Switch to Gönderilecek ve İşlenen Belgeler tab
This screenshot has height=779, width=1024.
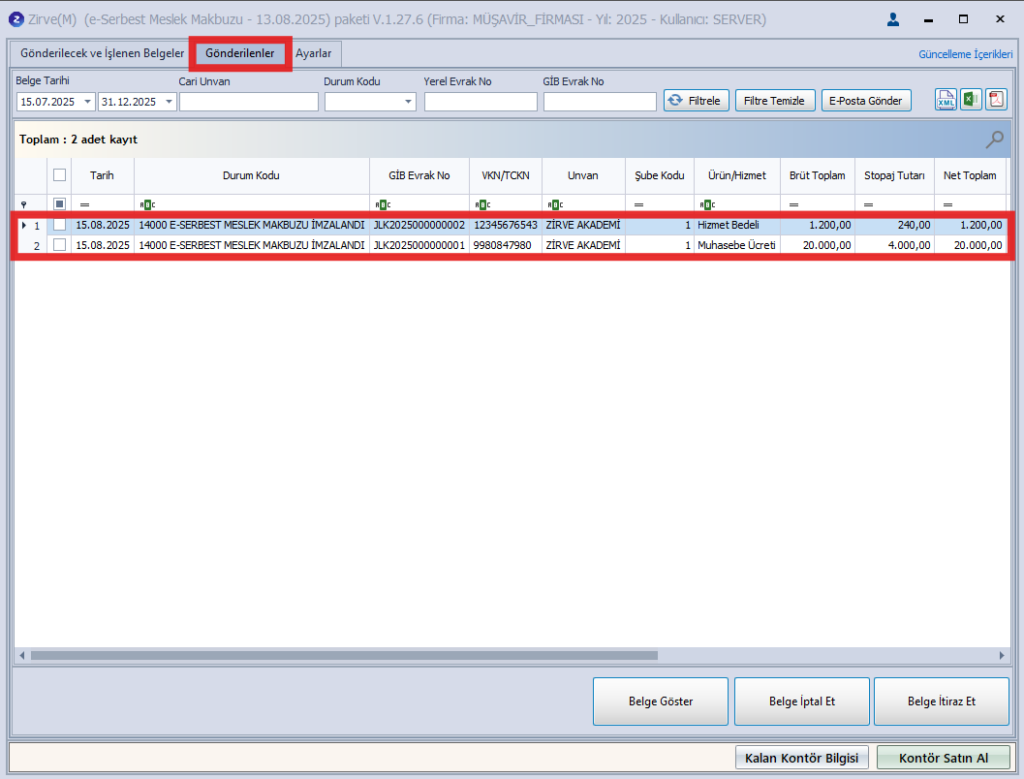[102, 53]
